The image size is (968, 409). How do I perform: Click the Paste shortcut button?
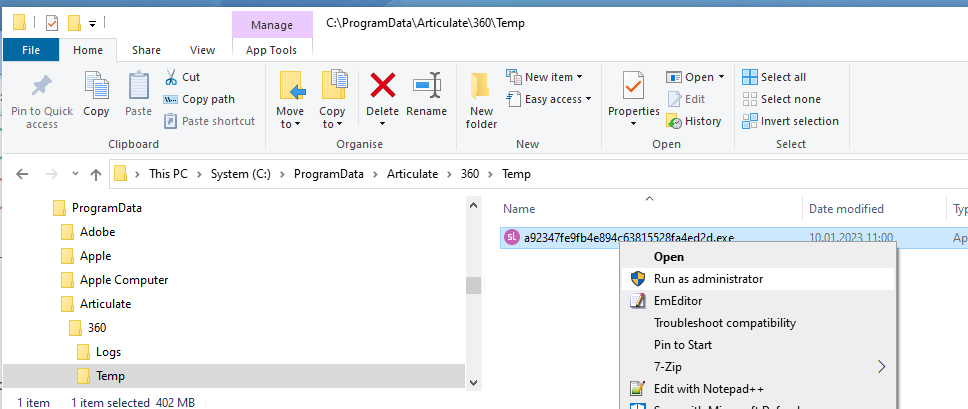tap(209, 122)
